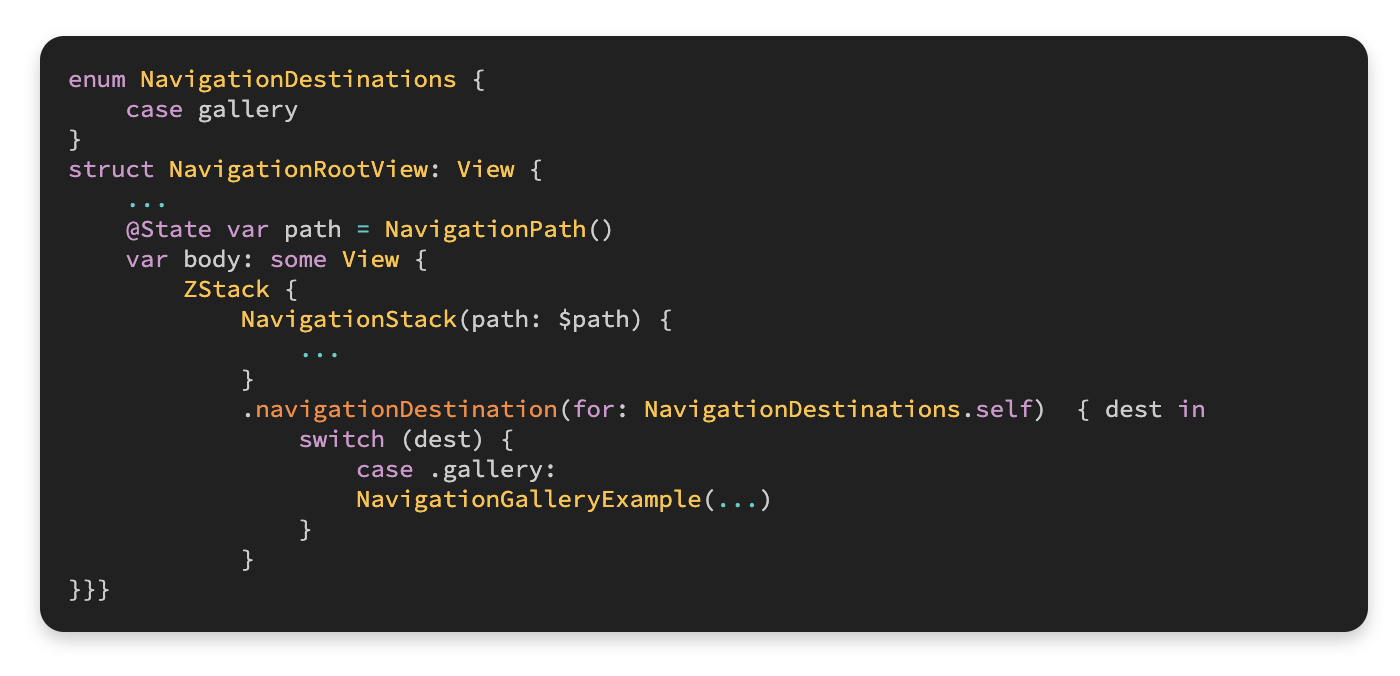Click the final closing braces line

coord(89,589)
